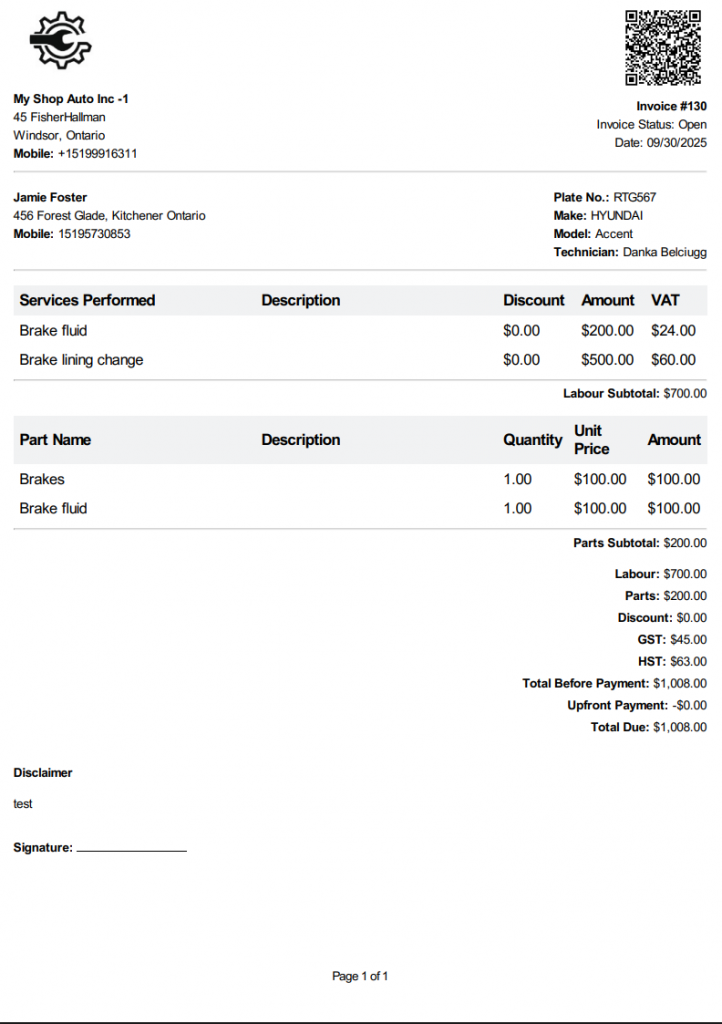Select the shop name My Shop Auto Inc -1
Viewport: 722px width, 1024px height.
pyautogui.click(x=71, y=99)
